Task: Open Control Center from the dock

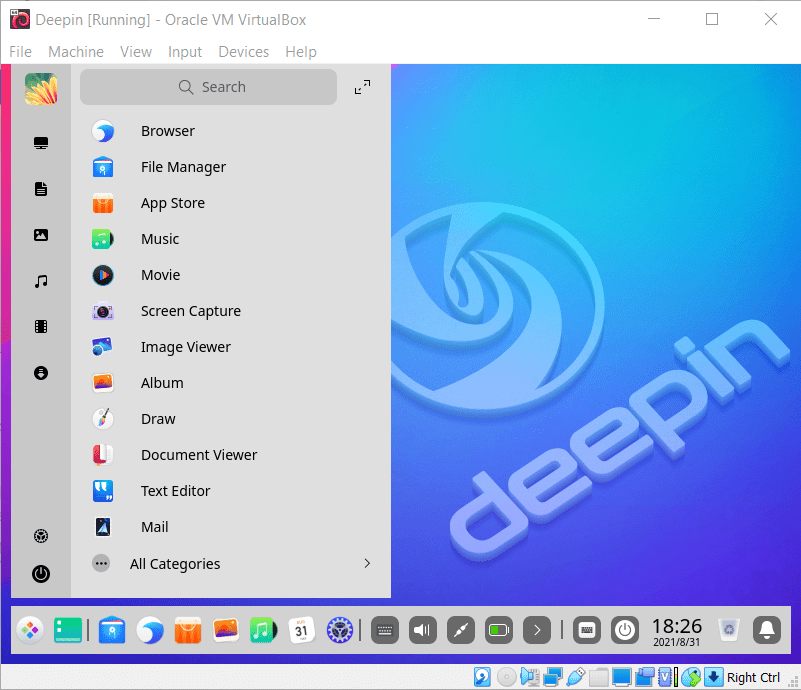Action: coord(340,630)
